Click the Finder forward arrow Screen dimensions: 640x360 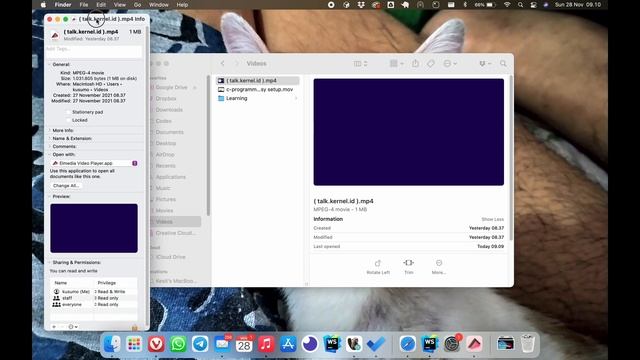click(x=236, y=64)
